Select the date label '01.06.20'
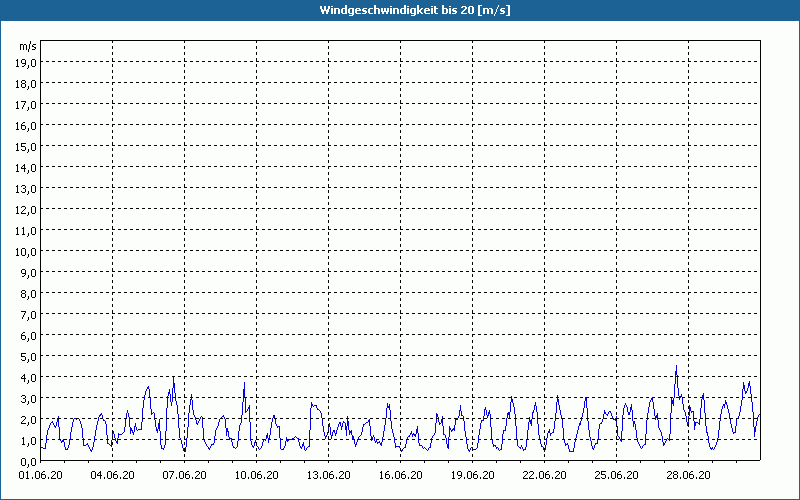This screenshot has height=500, width=800. point(41,475)
